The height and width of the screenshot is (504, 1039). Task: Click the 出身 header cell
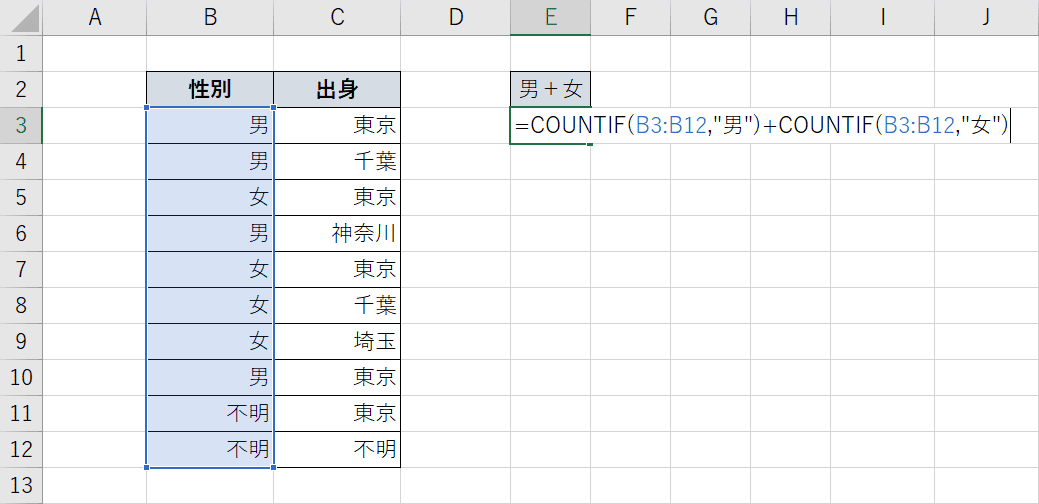point(337,89)
